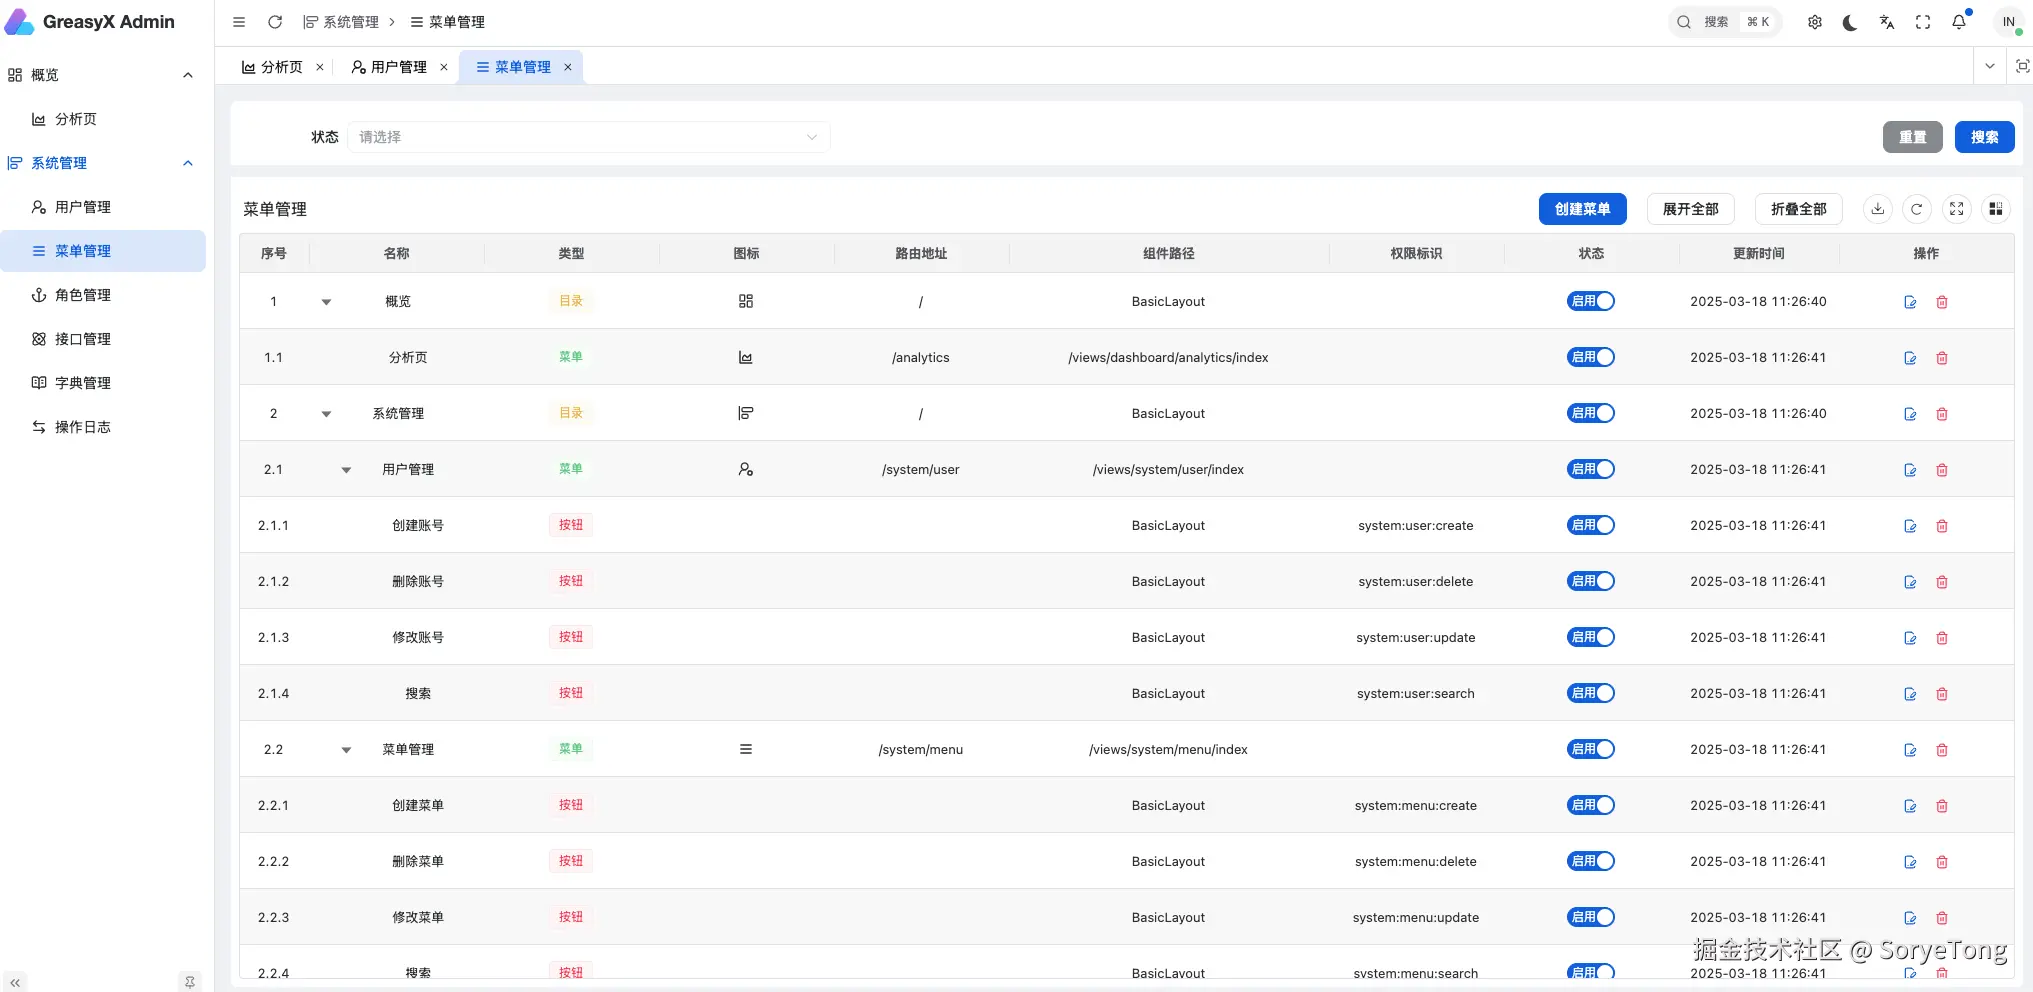Switch to dark mode via moon icon
This screenshot has width=2033, height=992.
[x=1850, y=22]
